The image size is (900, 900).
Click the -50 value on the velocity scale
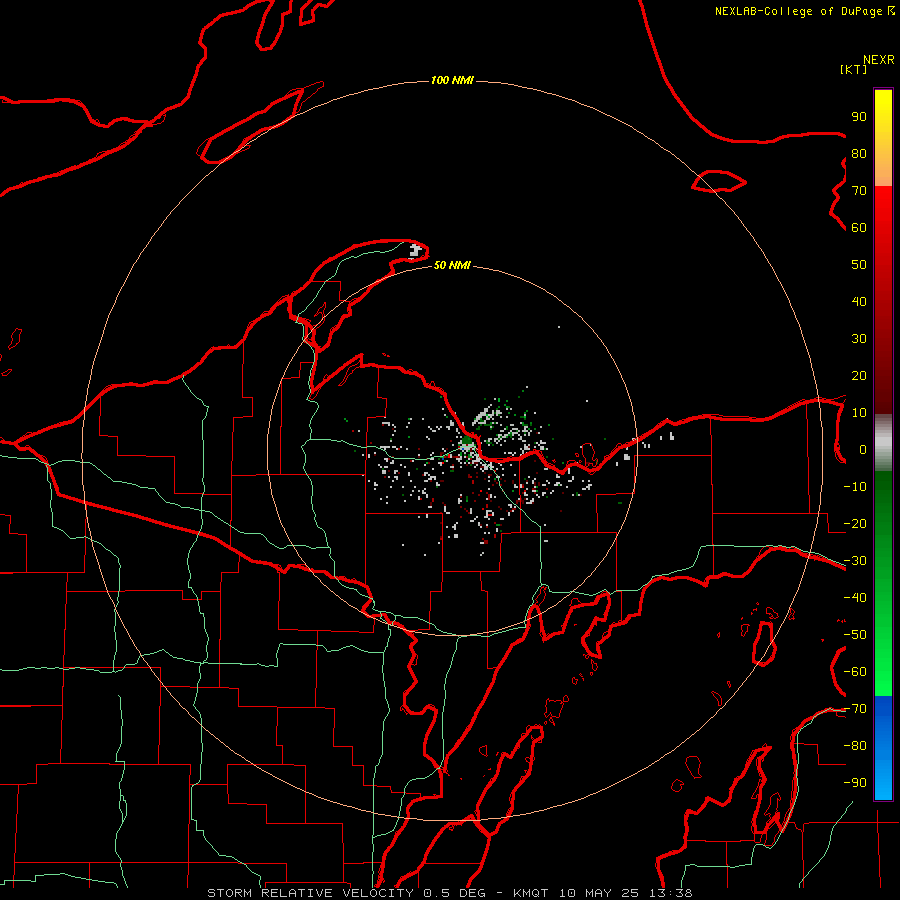pos(855,635)
